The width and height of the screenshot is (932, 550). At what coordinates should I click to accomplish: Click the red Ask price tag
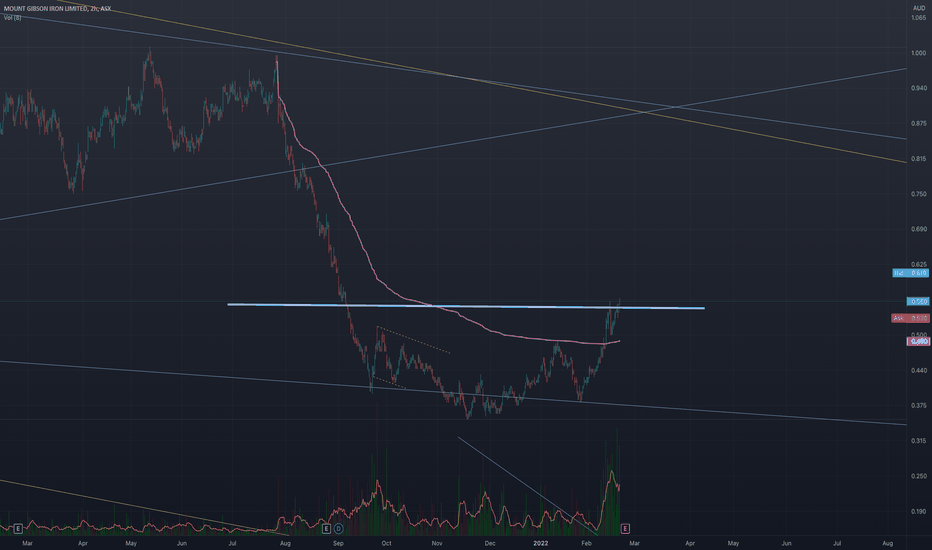910,319
